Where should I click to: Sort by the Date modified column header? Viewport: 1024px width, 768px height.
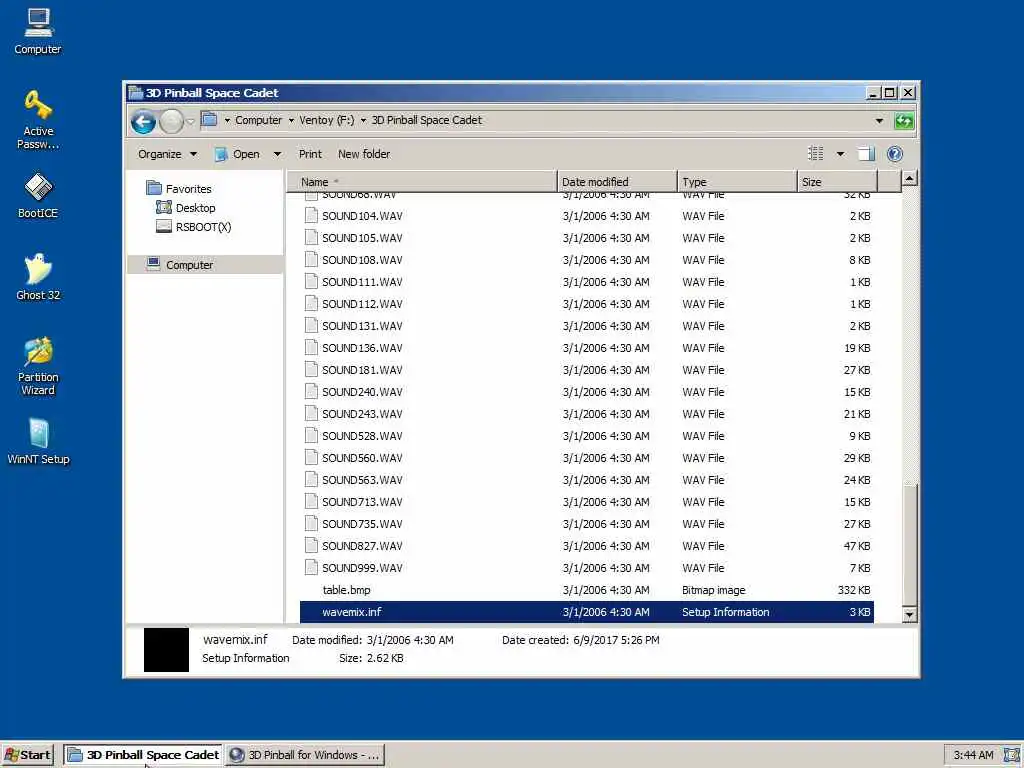click(x=617, y=182)
